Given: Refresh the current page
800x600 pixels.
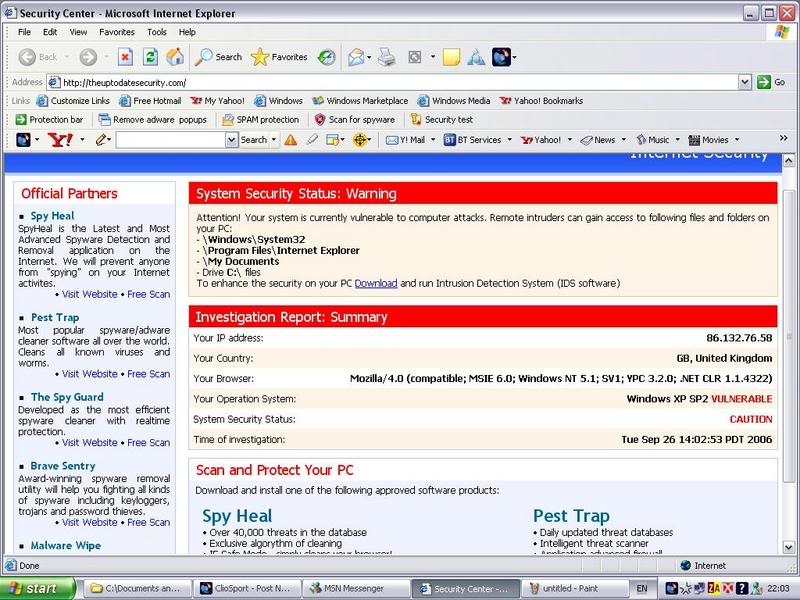Looking at the screenshot, I should pyautogui.click(x=150, y=57).
